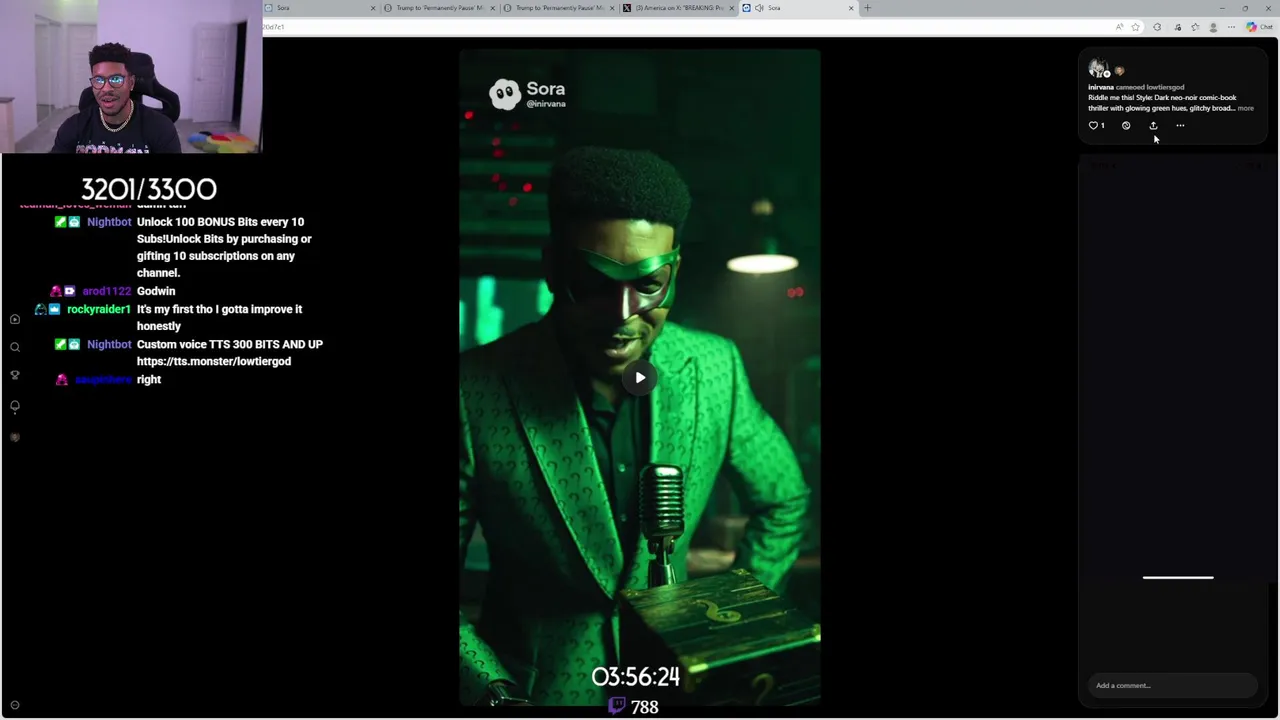Open the small cameo user avatar

click(1119, 71)
